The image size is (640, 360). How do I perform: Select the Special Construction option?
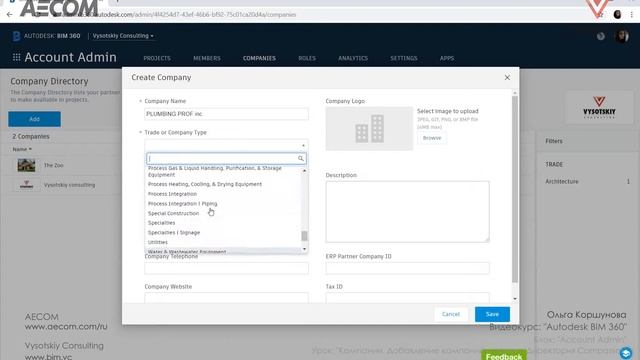223,213
